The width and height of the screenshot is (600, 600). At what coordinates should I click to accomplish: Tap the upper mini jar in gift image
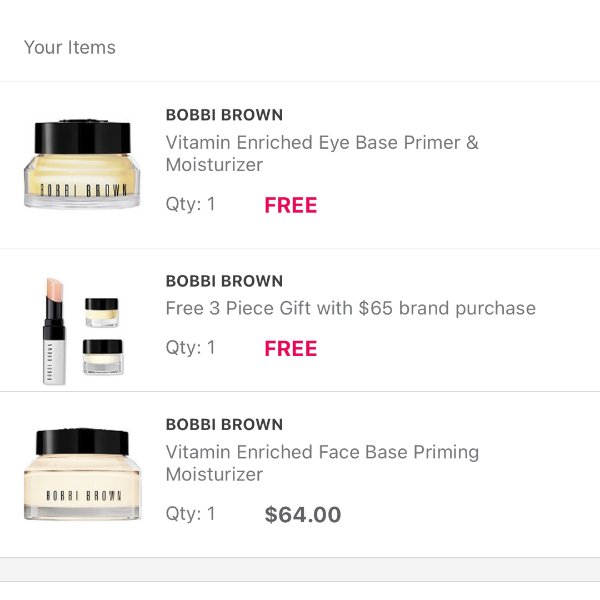coord(101,312)
